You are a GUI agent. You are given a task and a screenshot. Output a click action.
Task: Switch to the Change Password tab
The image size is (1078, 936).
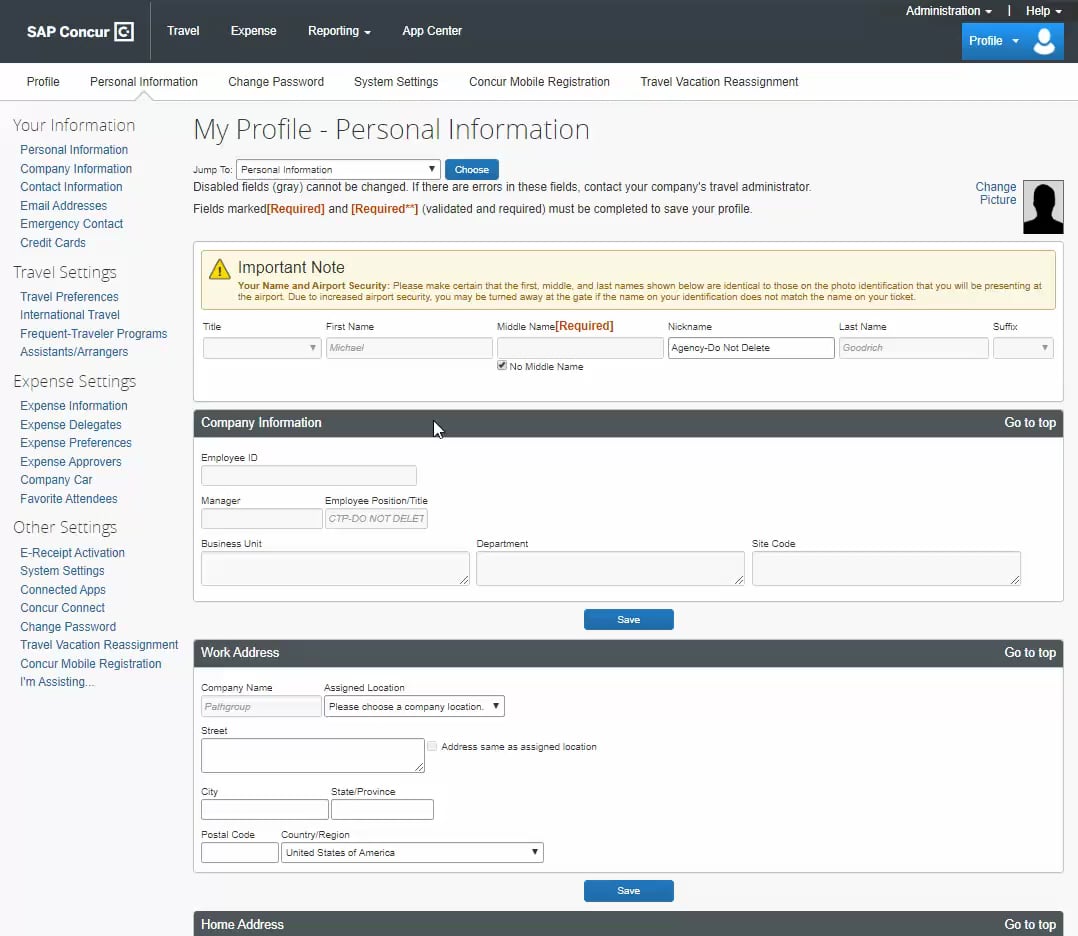coord(276,82)
